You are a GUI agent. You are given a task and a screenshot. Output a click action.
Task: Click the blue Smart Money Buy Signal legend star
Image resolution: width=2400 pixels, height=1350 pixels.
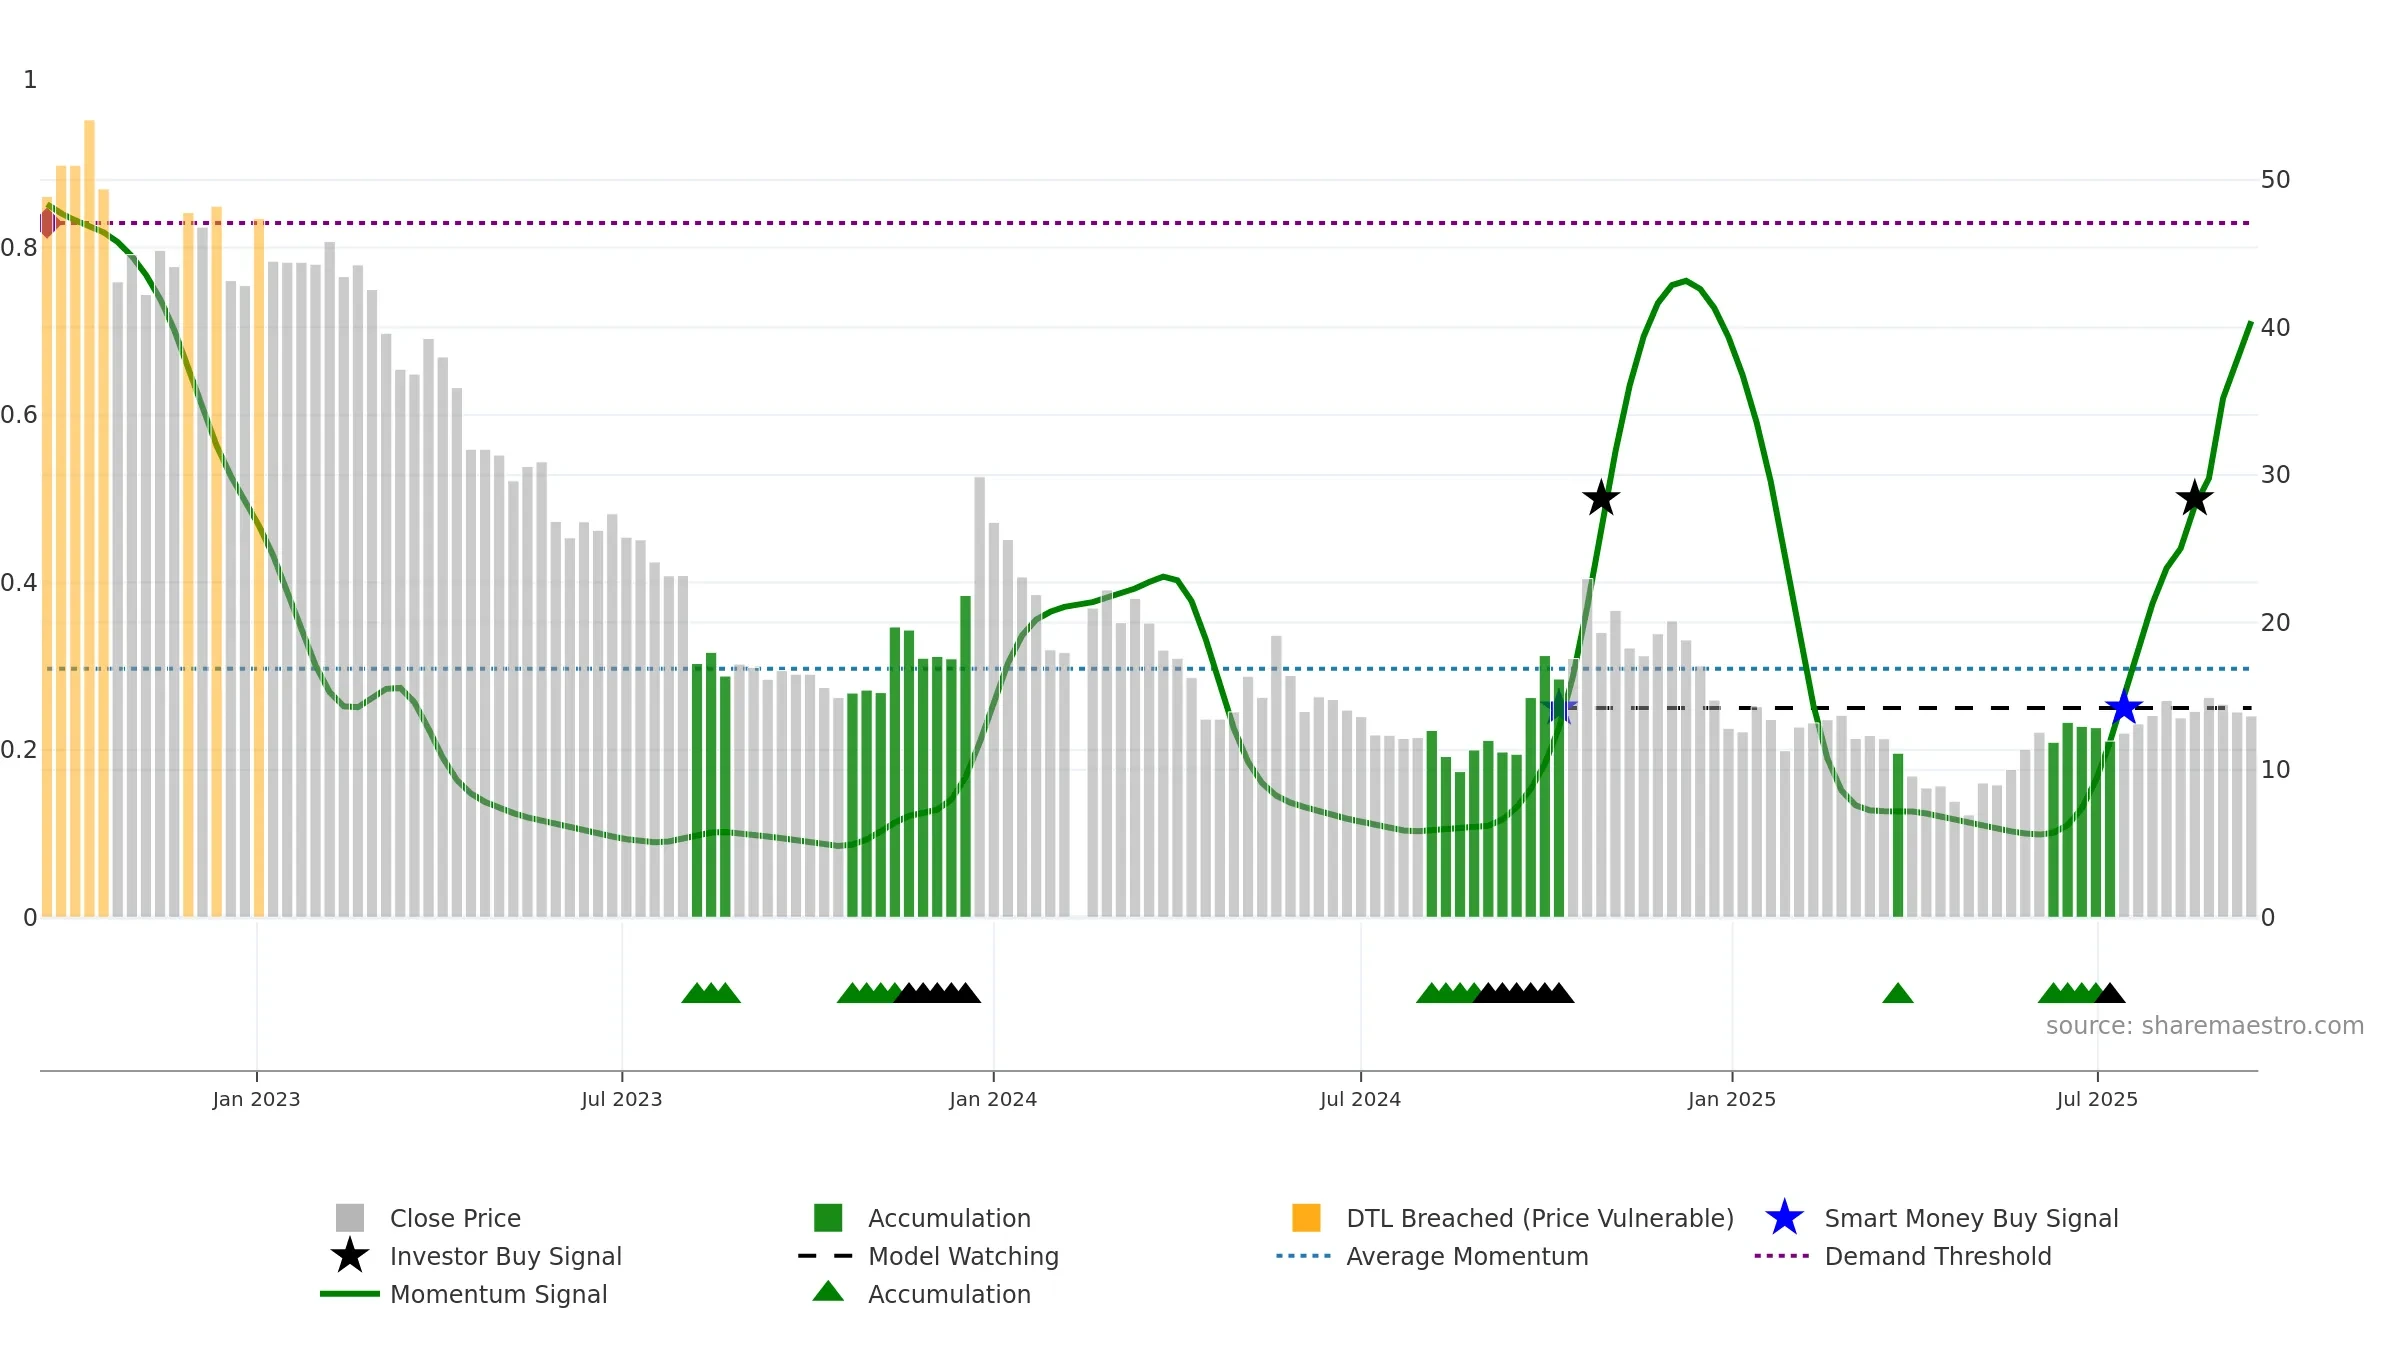click(x=1784, y=1218)
